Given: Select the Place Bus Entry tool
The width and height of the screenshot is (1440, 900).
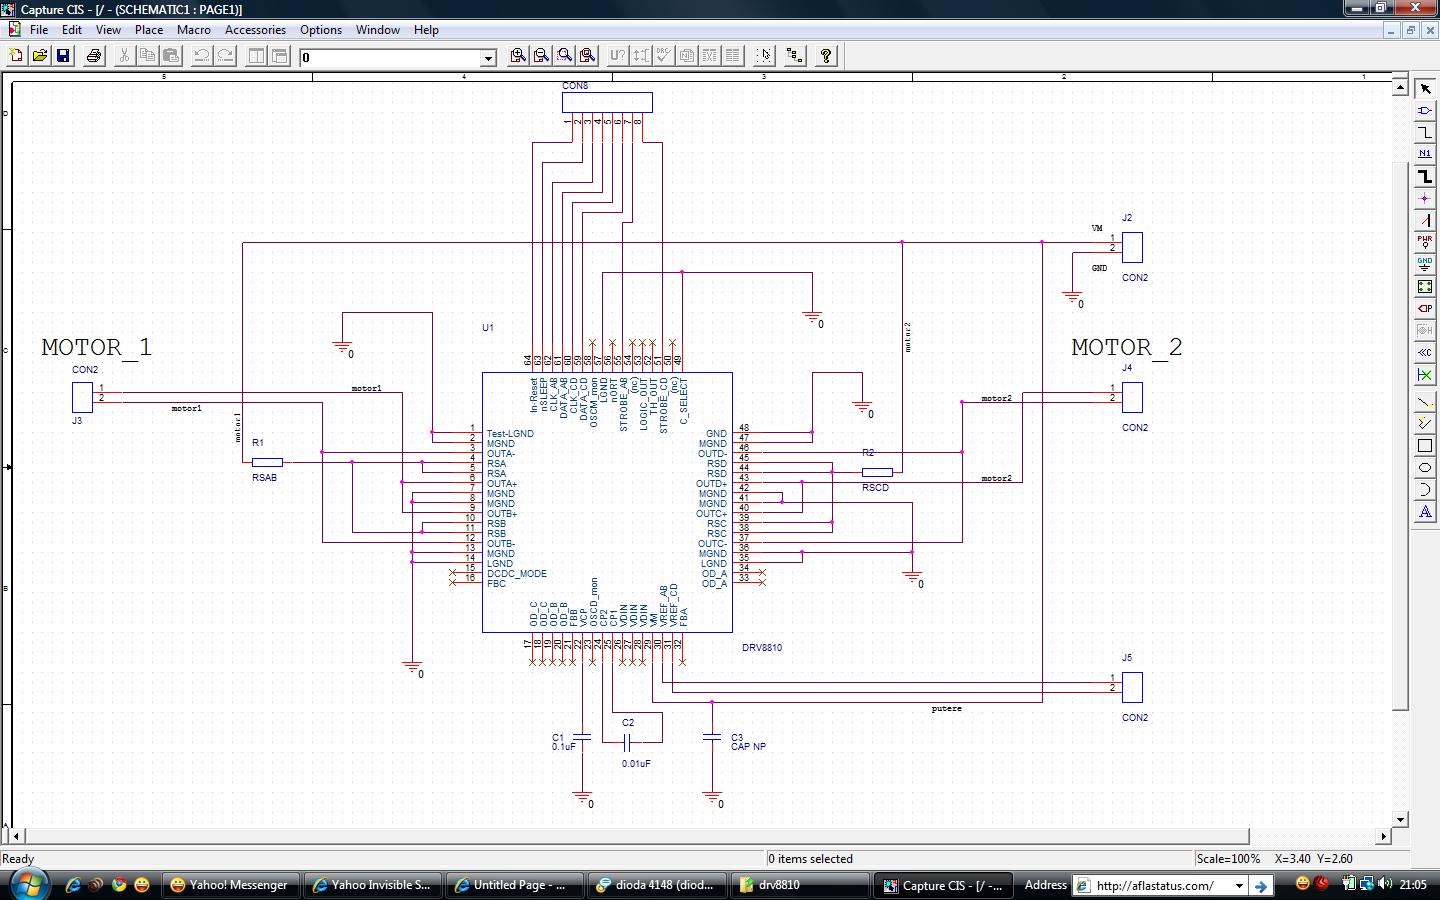Looking at the screenshot, I should pos(1425,220).
